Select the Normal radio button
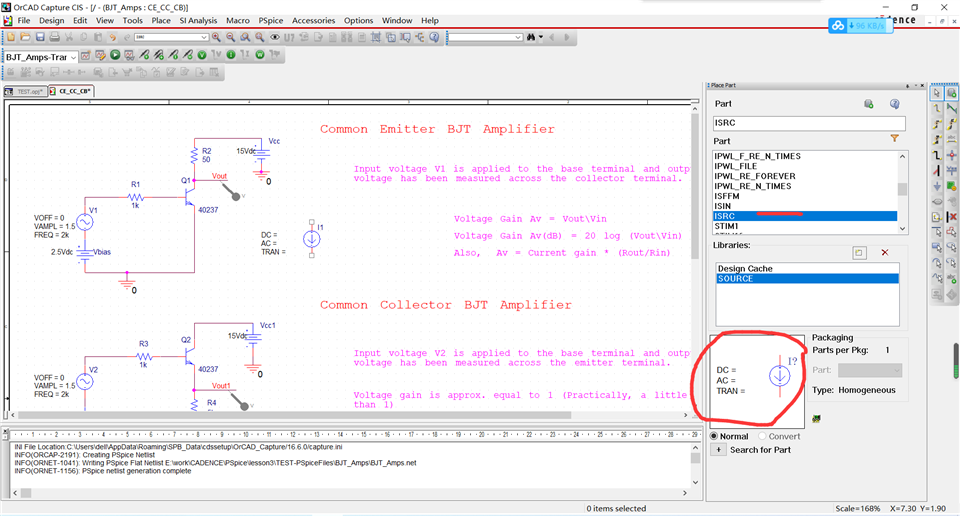Image resolution: width=960 pixels, height=516 pixels. pos(714,436)
